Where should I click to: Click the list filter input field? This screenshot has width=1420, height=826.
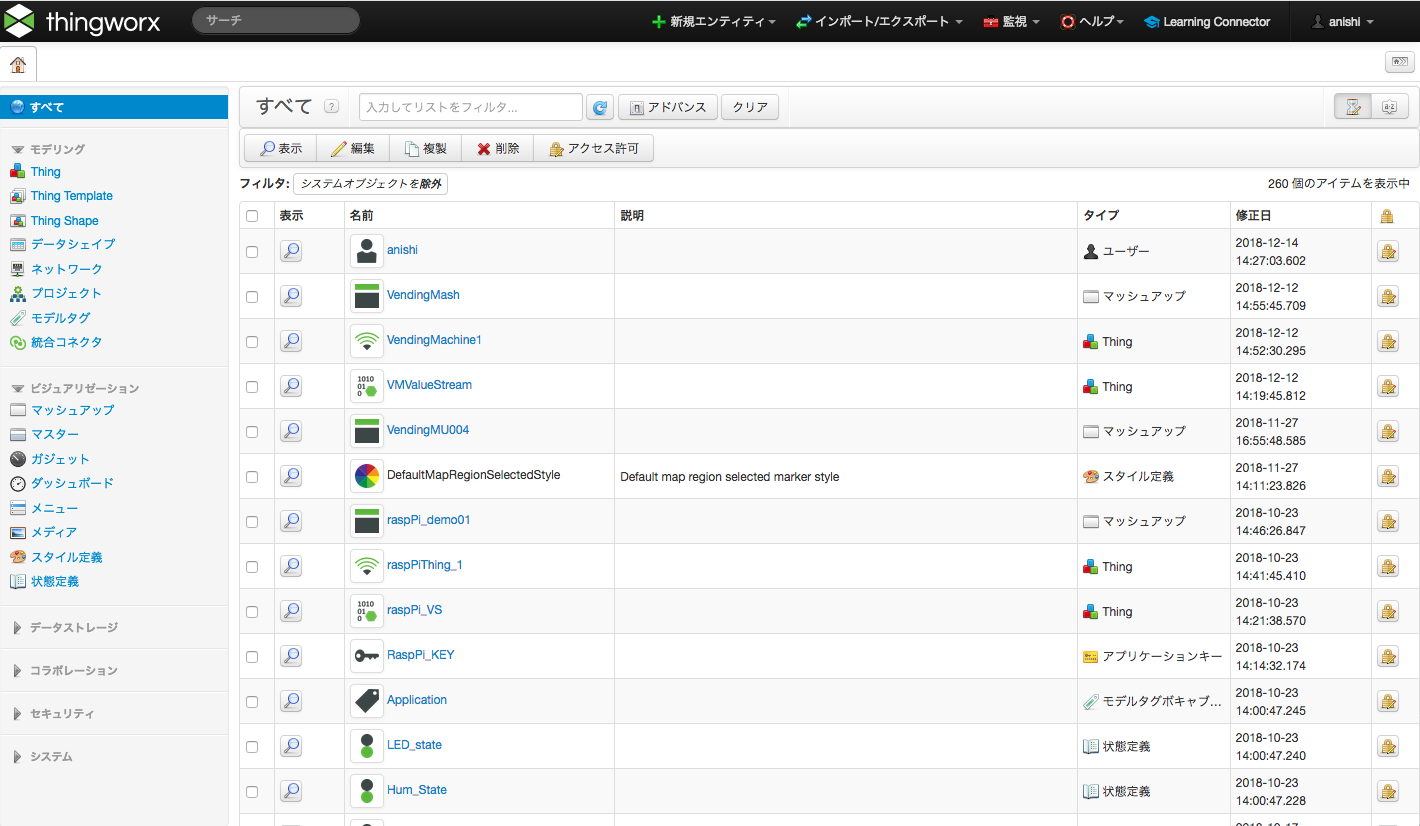pyautogui.click(x=471, y=107)
